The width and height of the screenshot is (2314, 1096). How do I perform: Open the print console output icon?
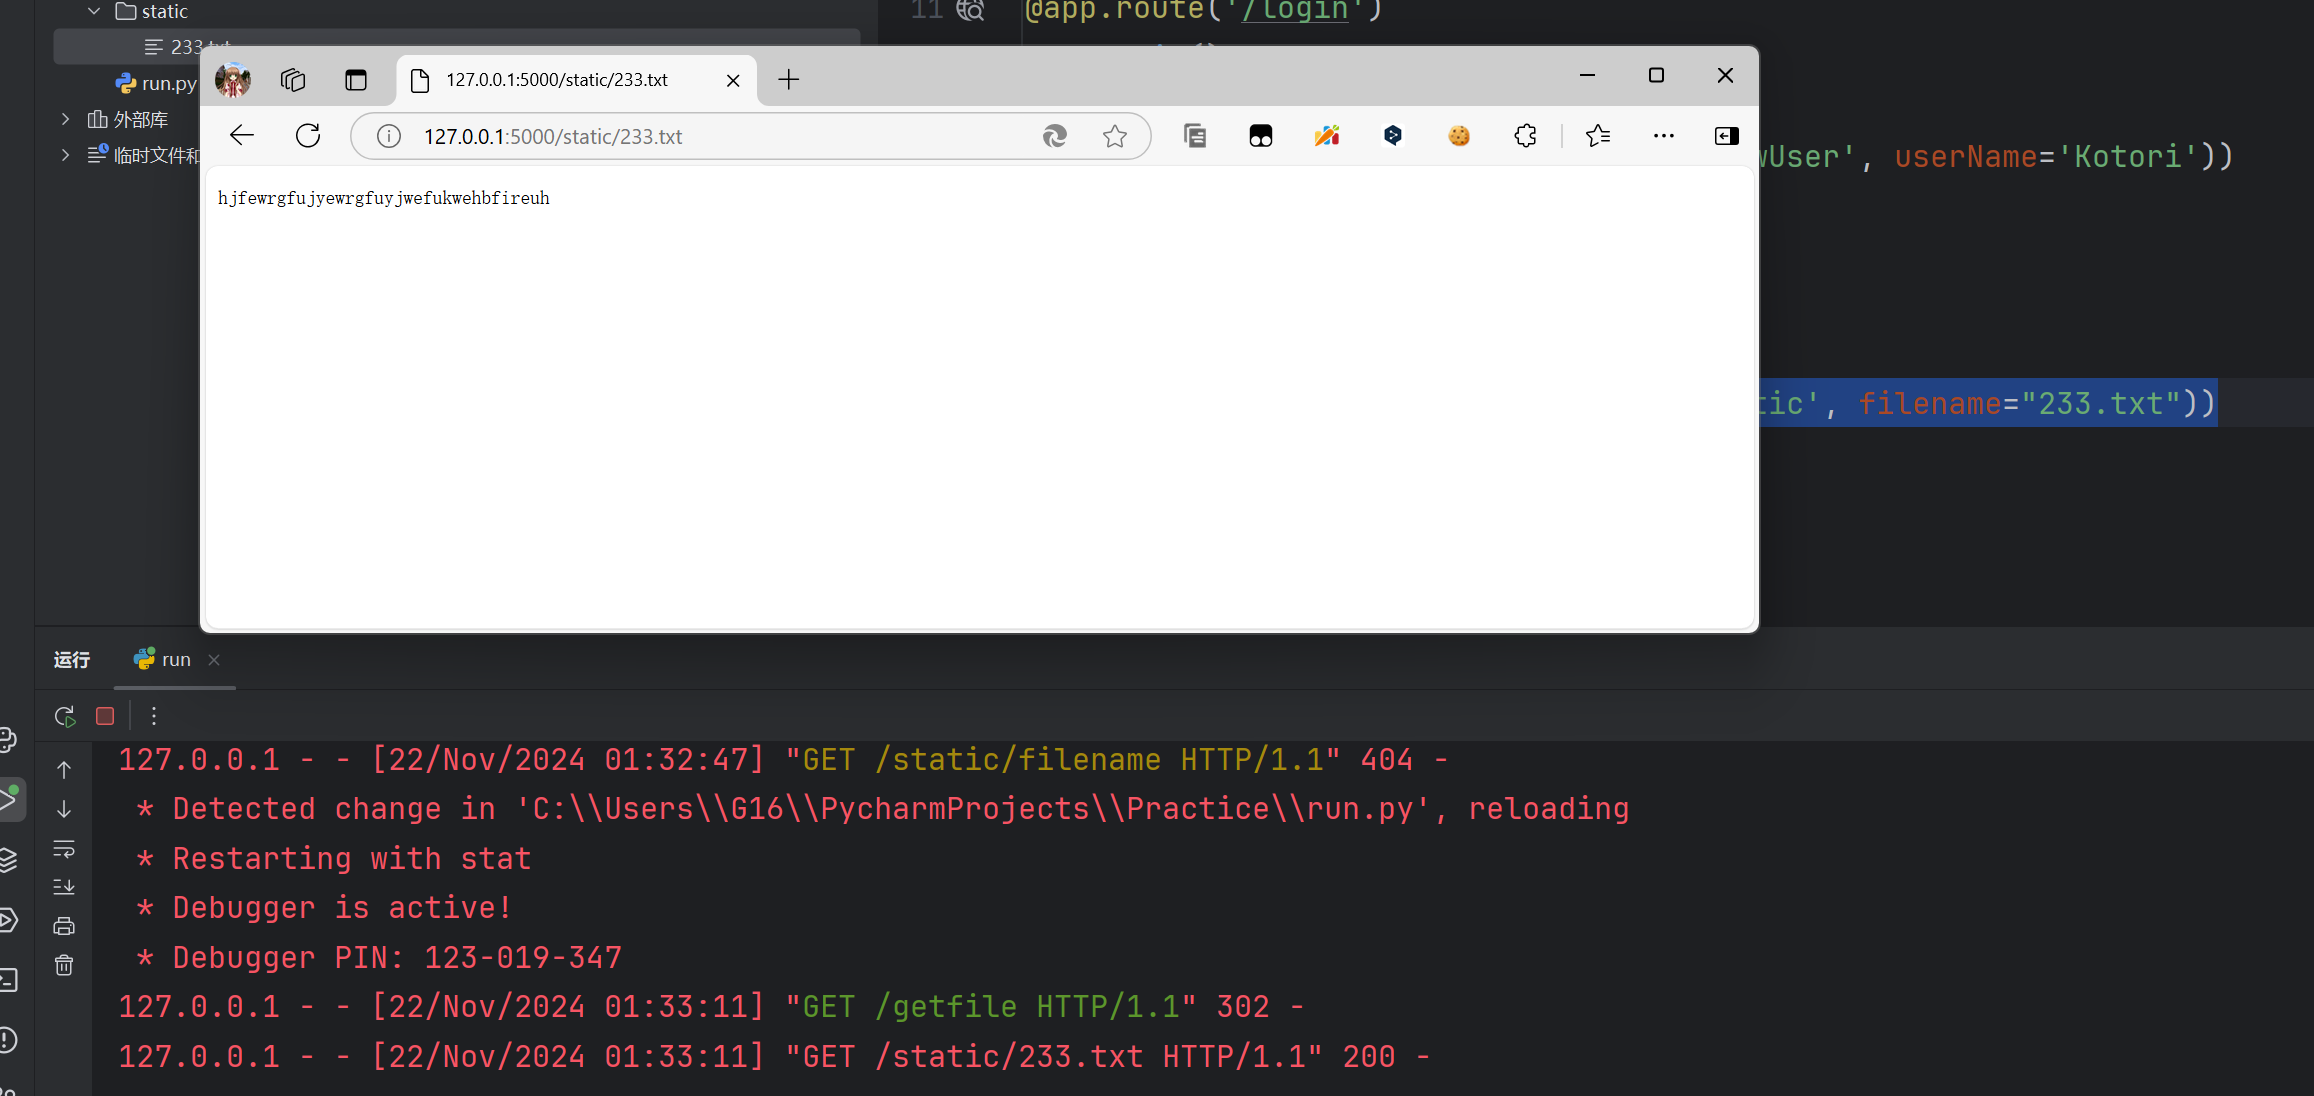point(64,925)
